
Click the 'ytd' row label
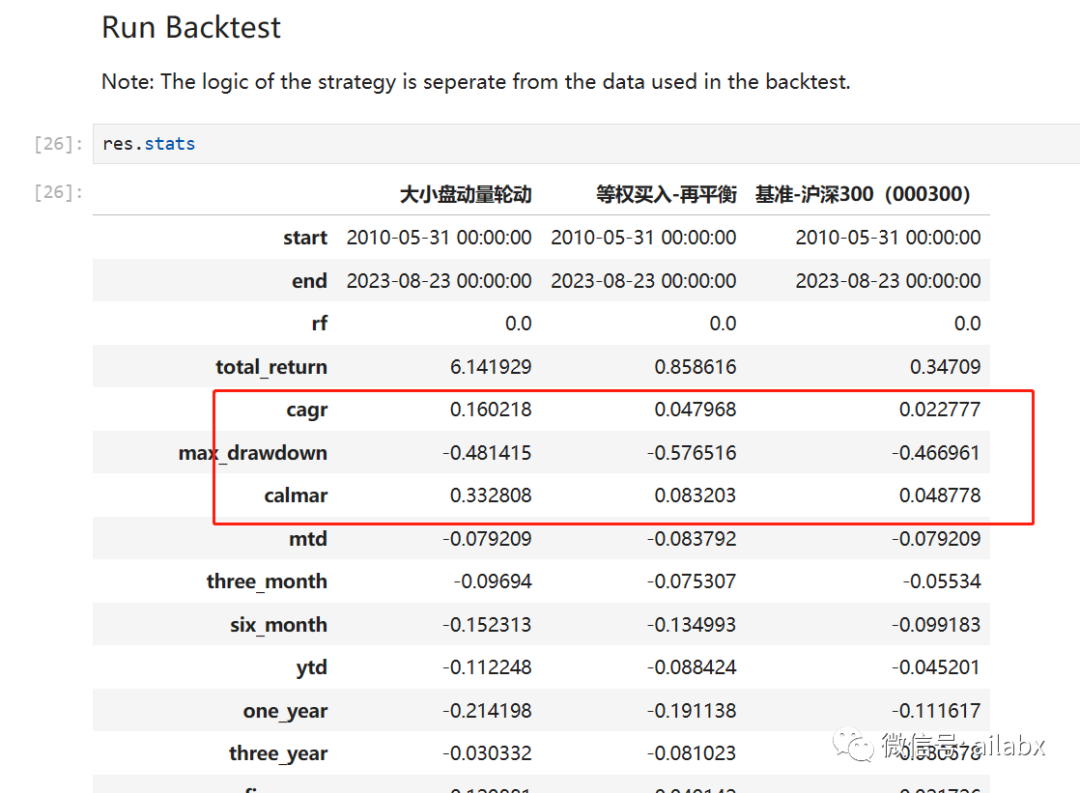[311, 668]
